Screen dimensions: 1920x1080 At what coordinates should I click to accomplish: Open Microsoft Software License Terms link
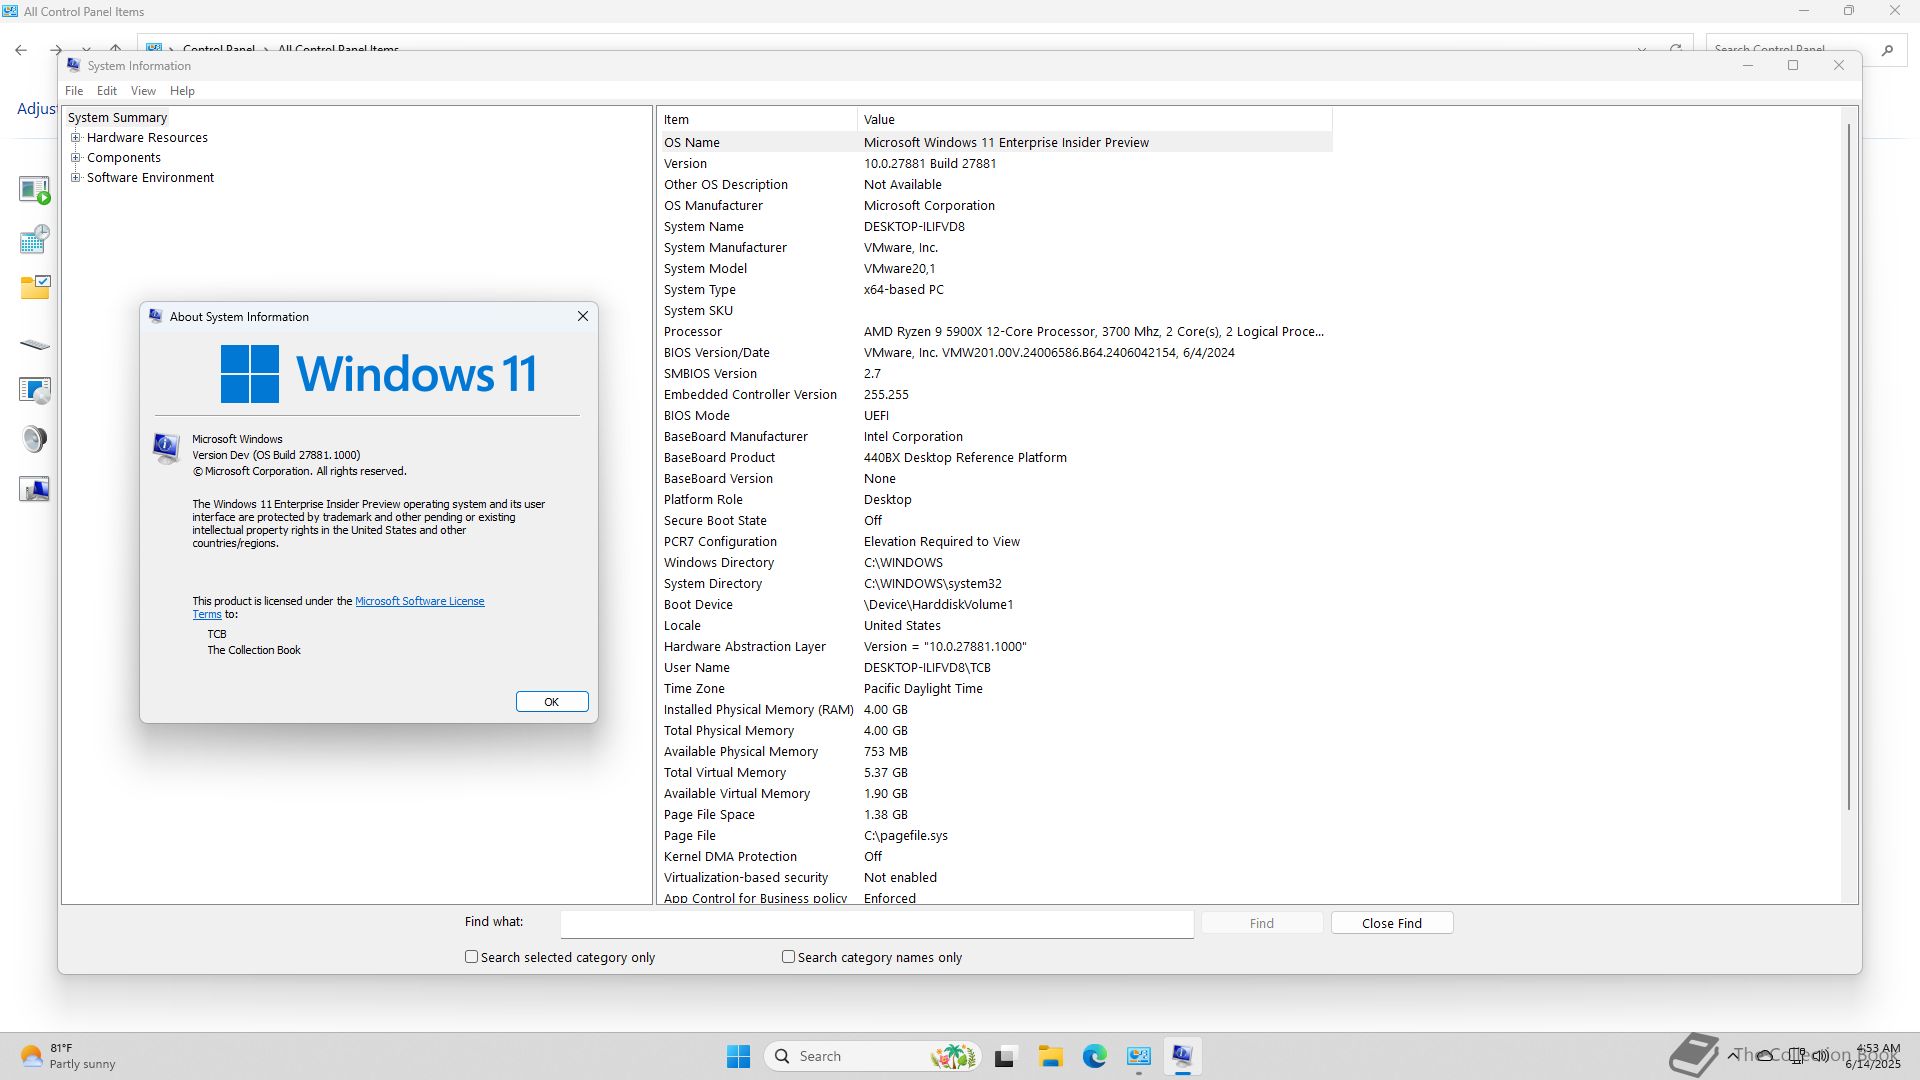click(x=419, y=601)
